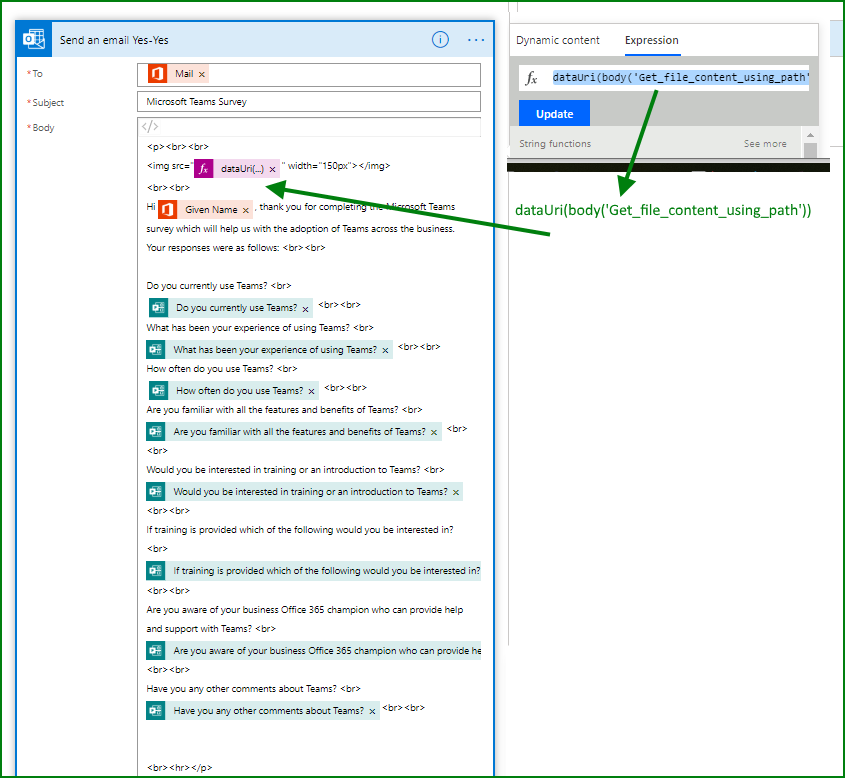Click the 'Are you aware of your business' token label

point(327,651)
